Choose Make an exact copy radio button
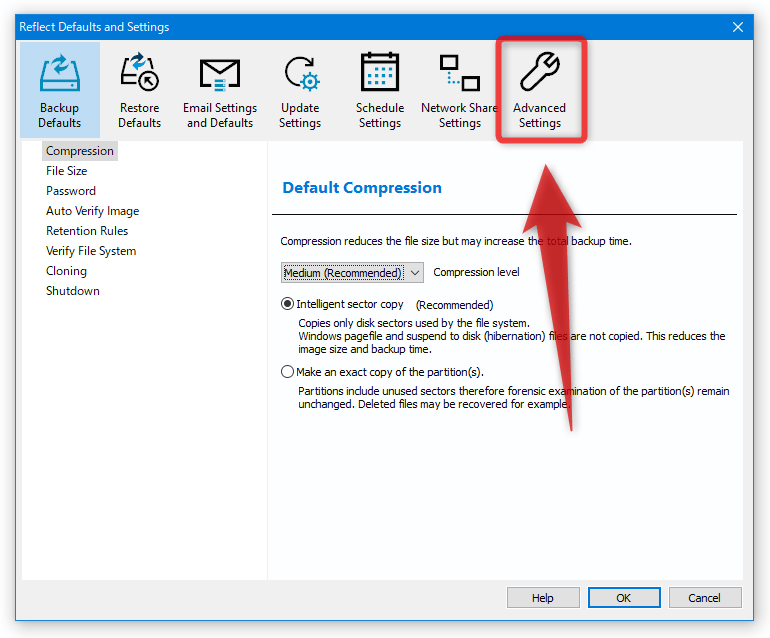This screenshot has height=638, width=770. (x=287, y=372)
